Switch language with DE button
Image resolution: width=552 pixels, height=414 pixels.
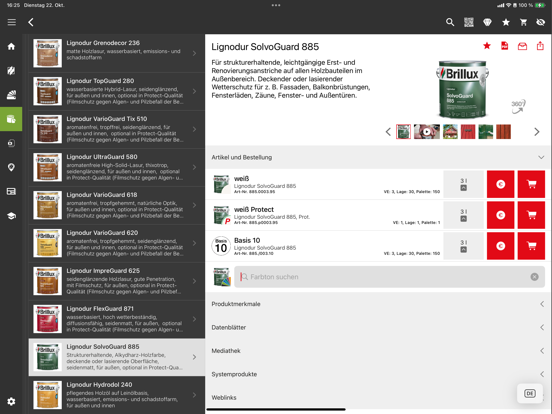[529, 394]
